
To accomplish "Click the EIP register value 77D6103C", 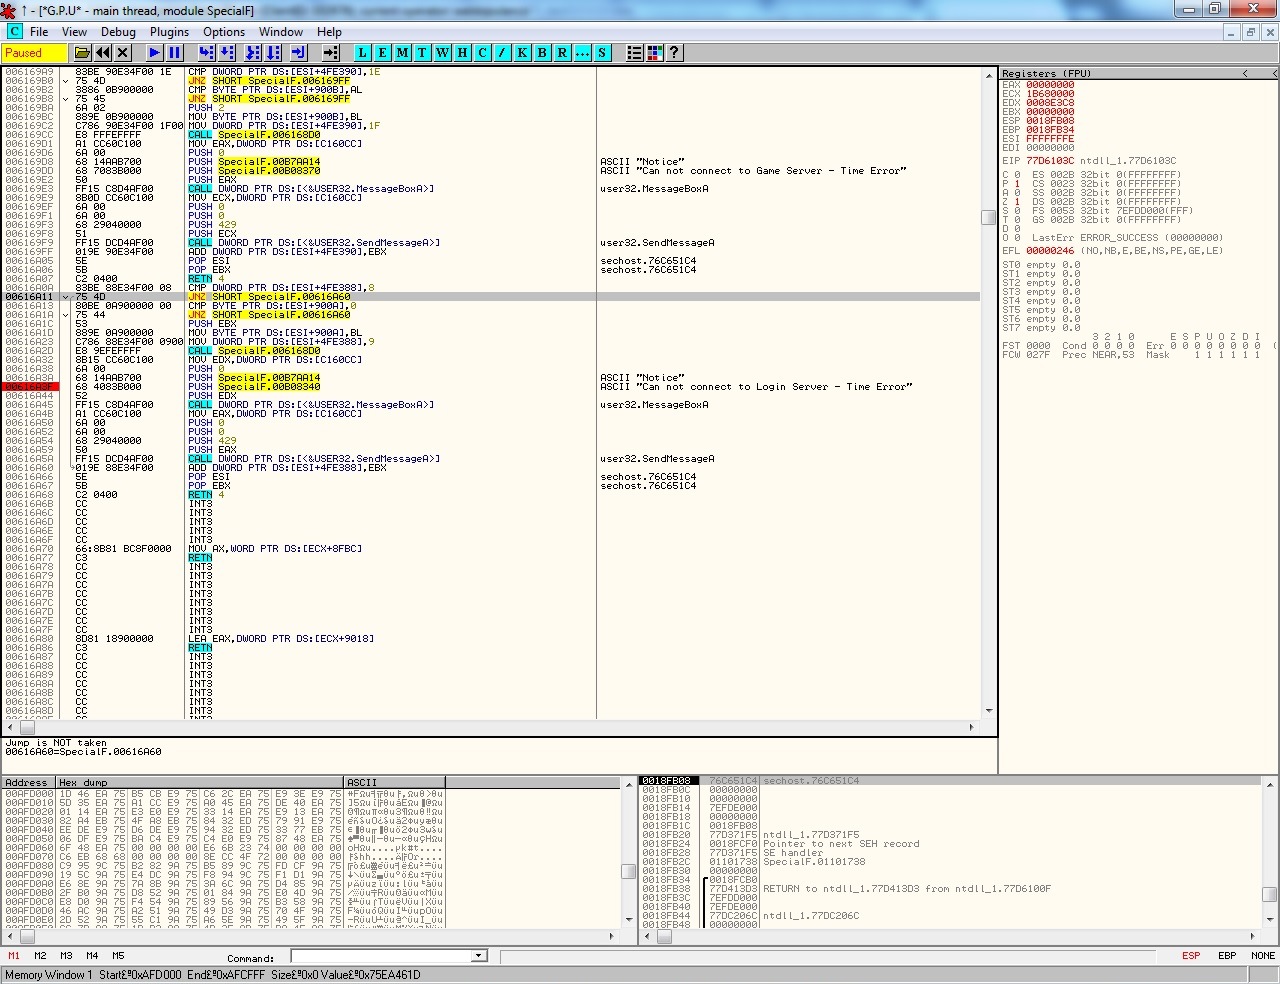I will tap(1050, 161).
